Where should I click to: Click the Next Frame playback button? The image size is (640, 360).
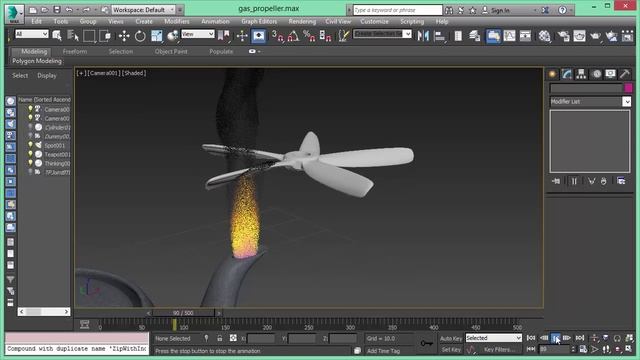tap(567, 338)
